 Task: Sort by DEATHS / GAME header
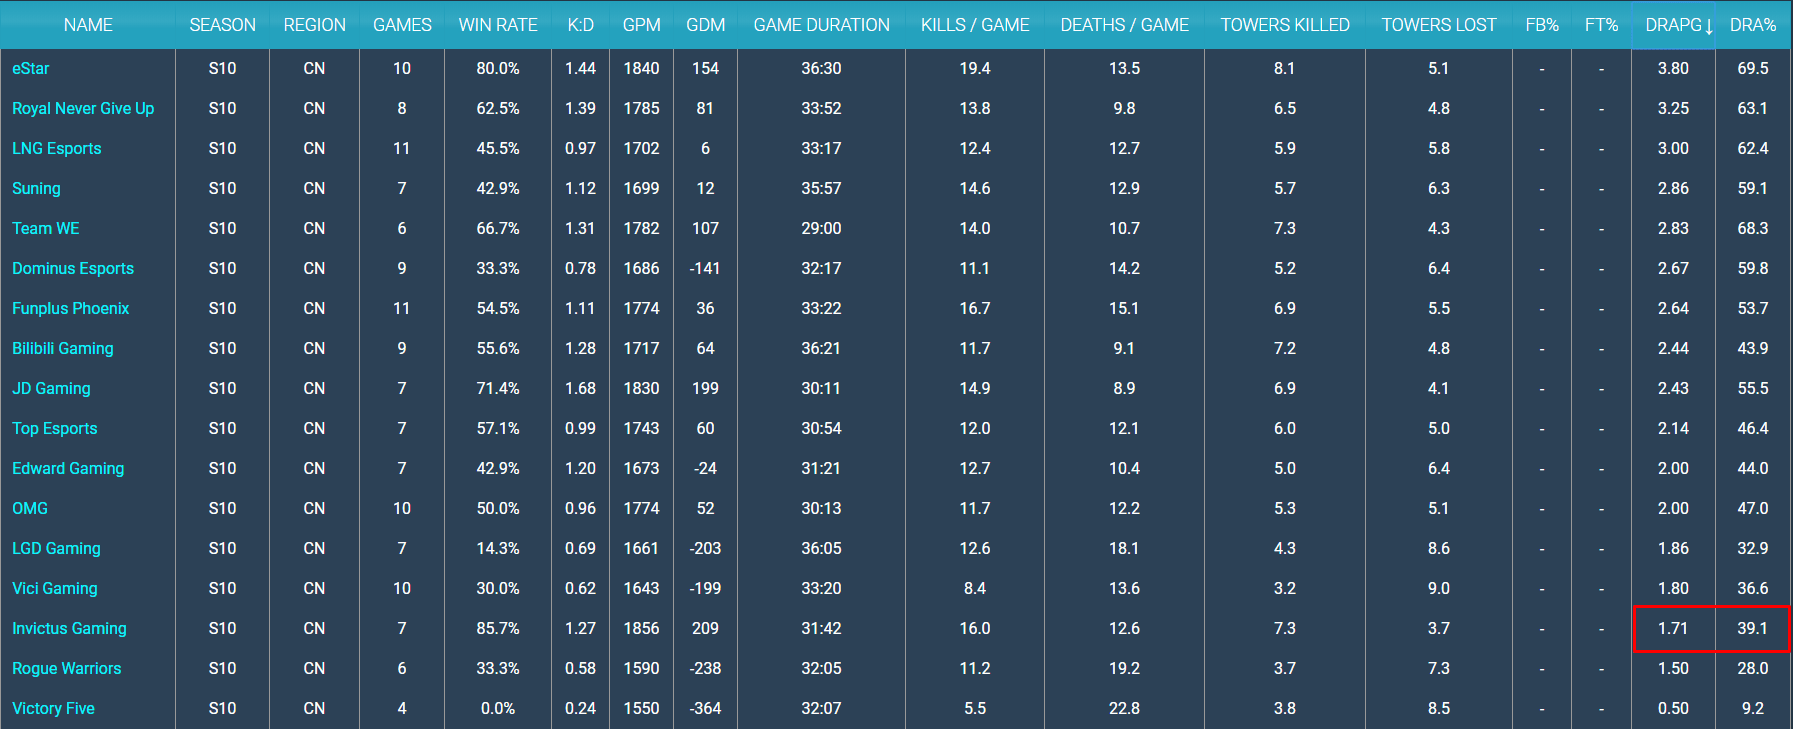[x=1124, y=25]
